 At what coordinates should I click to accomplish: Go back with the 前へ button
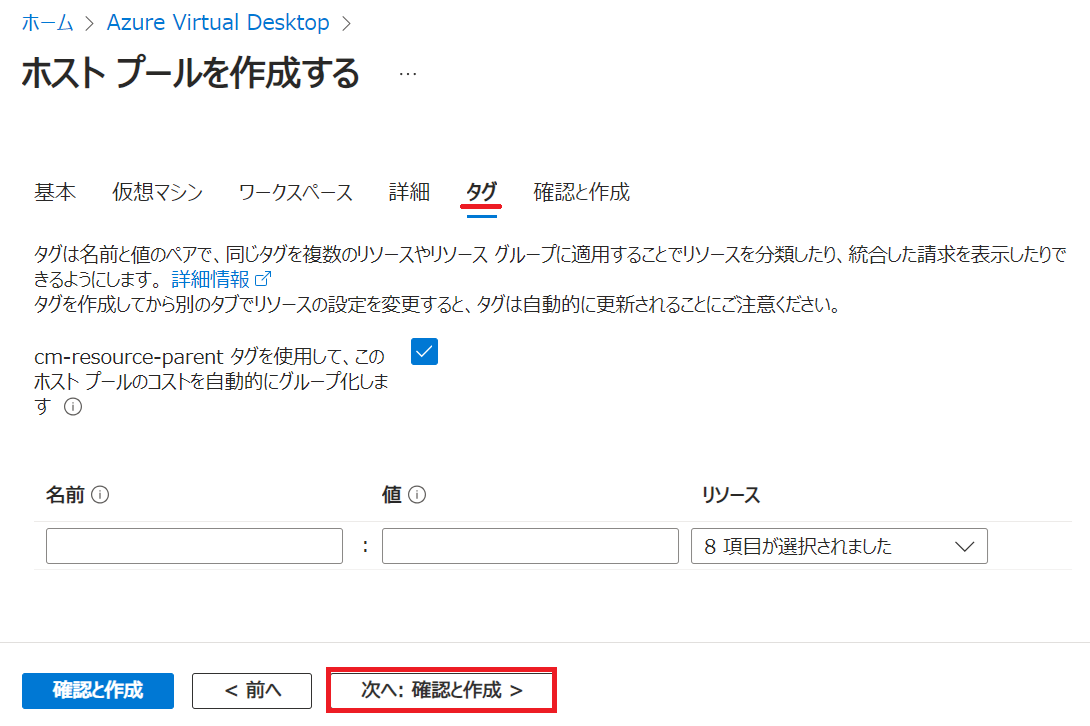click(252, 691)
